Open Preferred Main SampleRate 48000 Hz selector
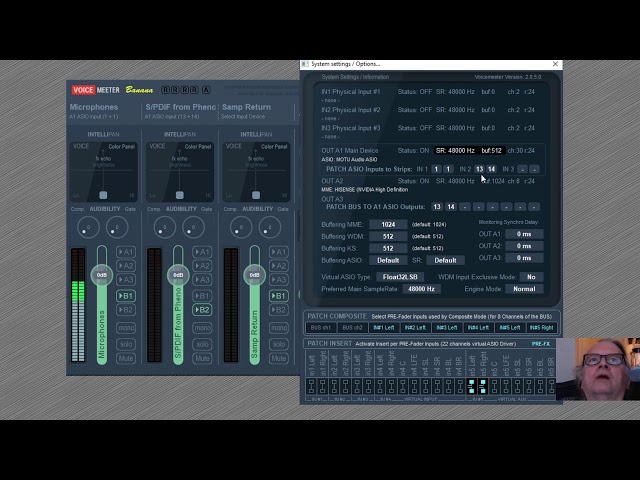 click(x=421, y=289)
